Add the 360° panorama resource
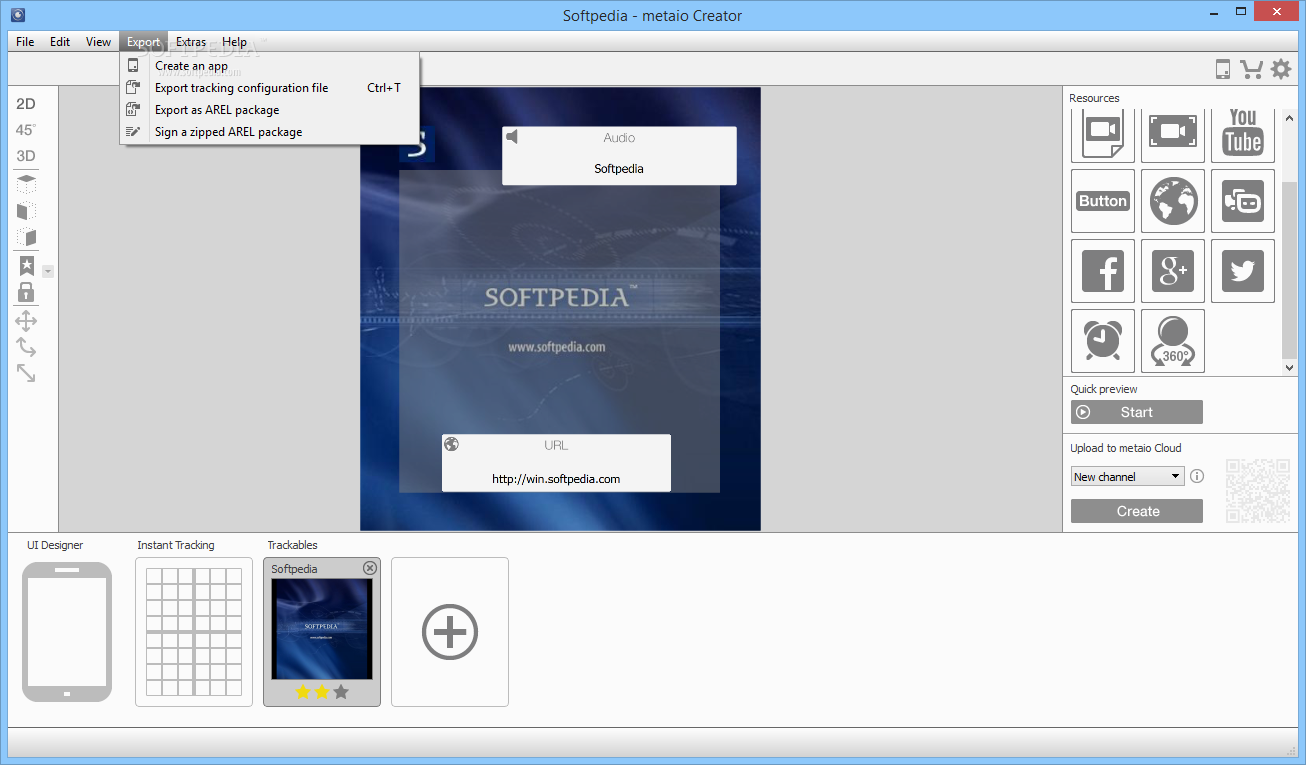 tap(1173, 341)
